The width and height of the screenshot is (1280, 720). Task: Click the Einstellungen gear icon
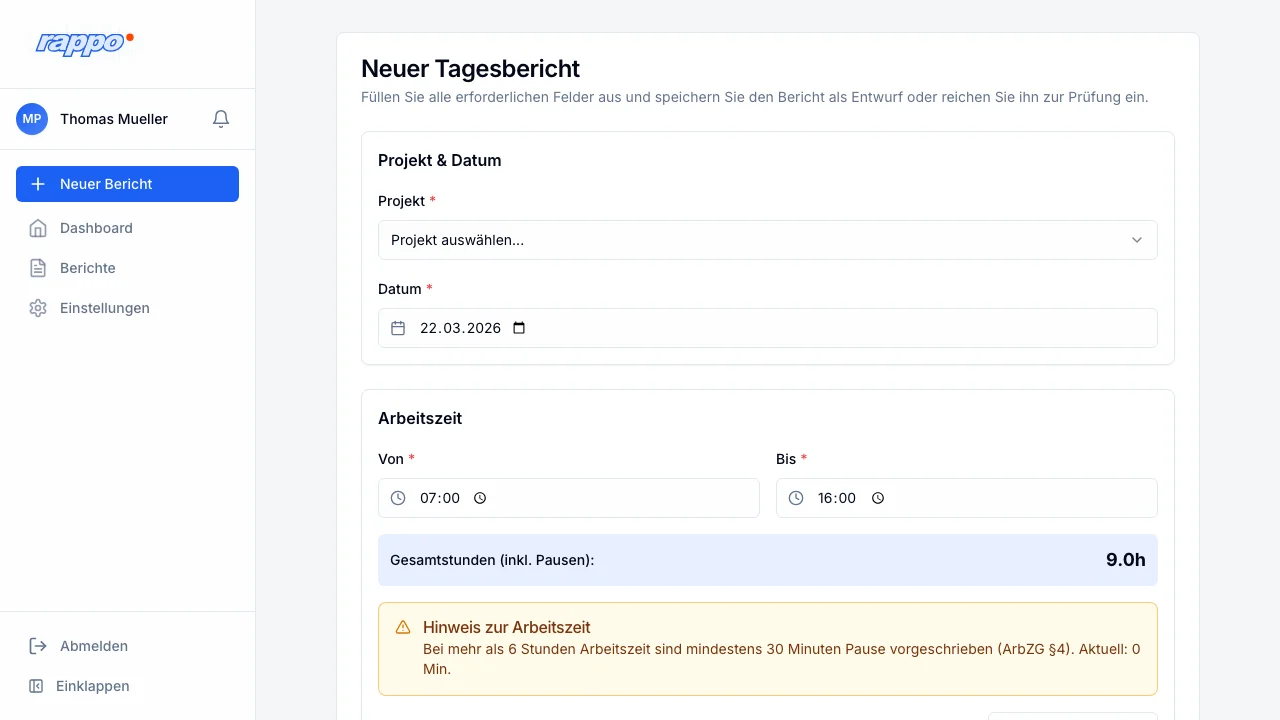tap(38, 308)
